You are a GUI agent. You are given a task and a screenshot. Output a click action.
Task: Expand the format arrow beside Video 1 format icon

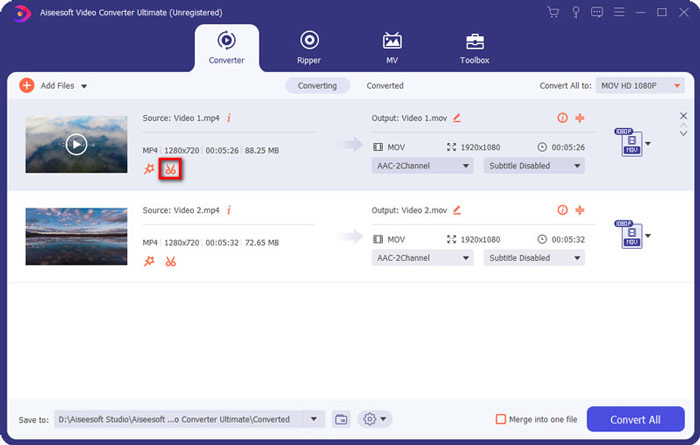(648, 144)
